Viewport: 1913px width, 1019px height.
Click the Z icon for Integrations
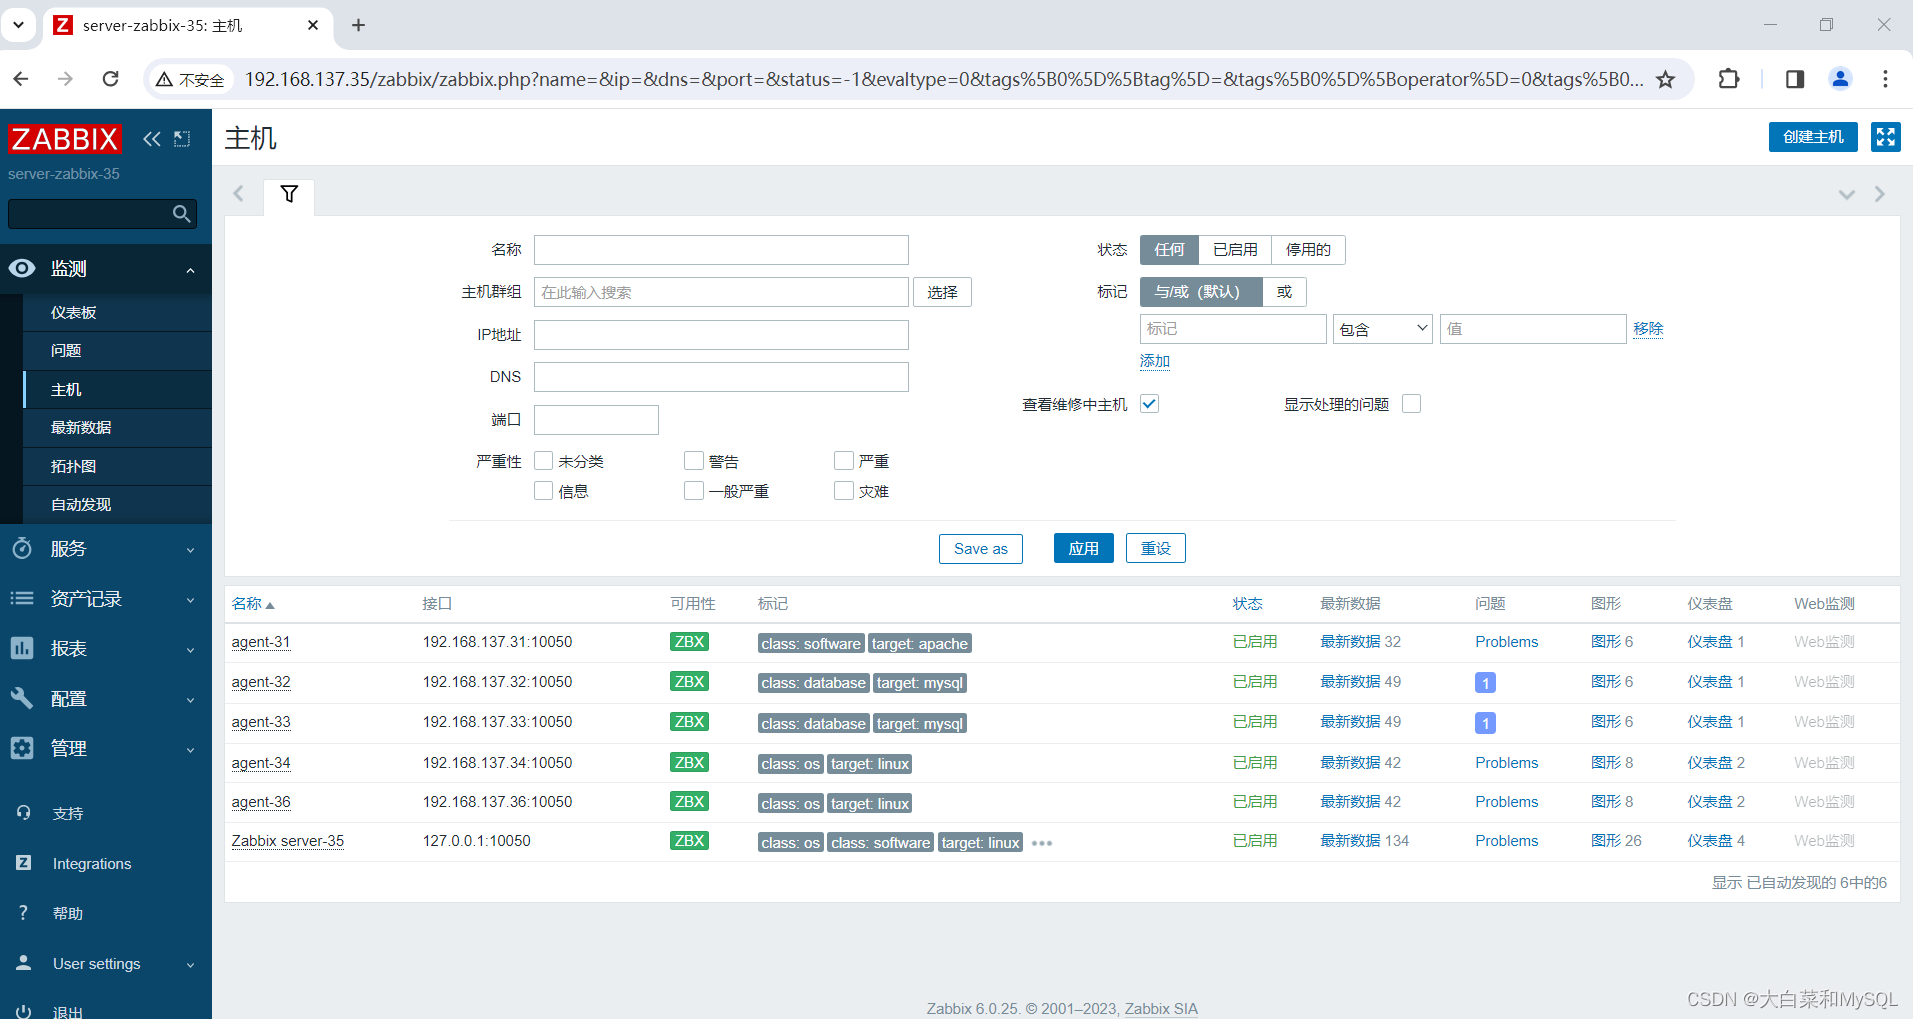pyautogui.click(x=24, y=862)
